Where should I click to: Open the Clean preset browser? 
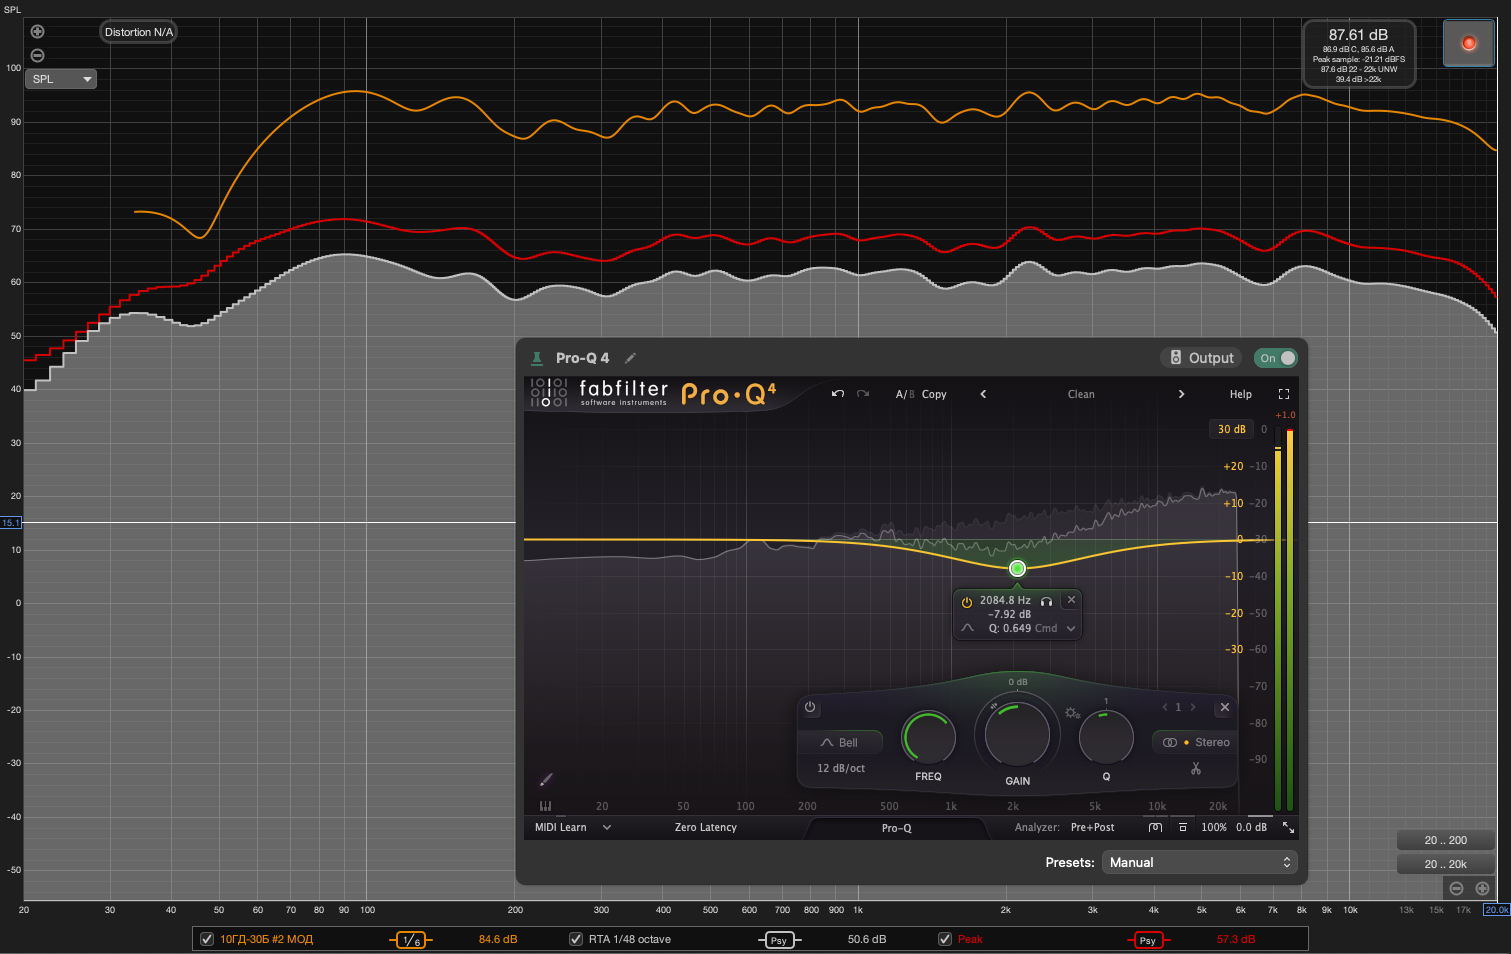tap(1081, 394)
